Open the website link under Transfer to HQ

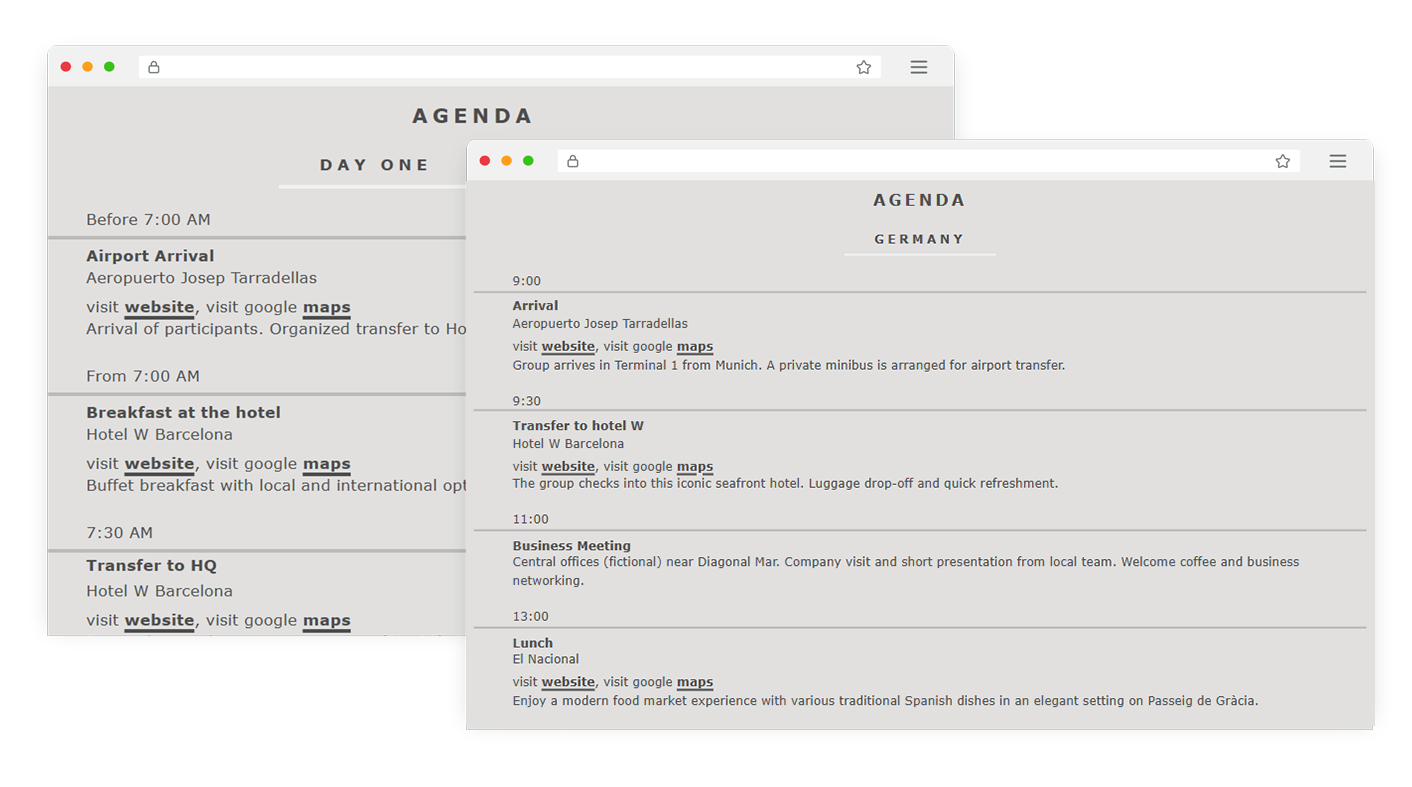(159, 621)
